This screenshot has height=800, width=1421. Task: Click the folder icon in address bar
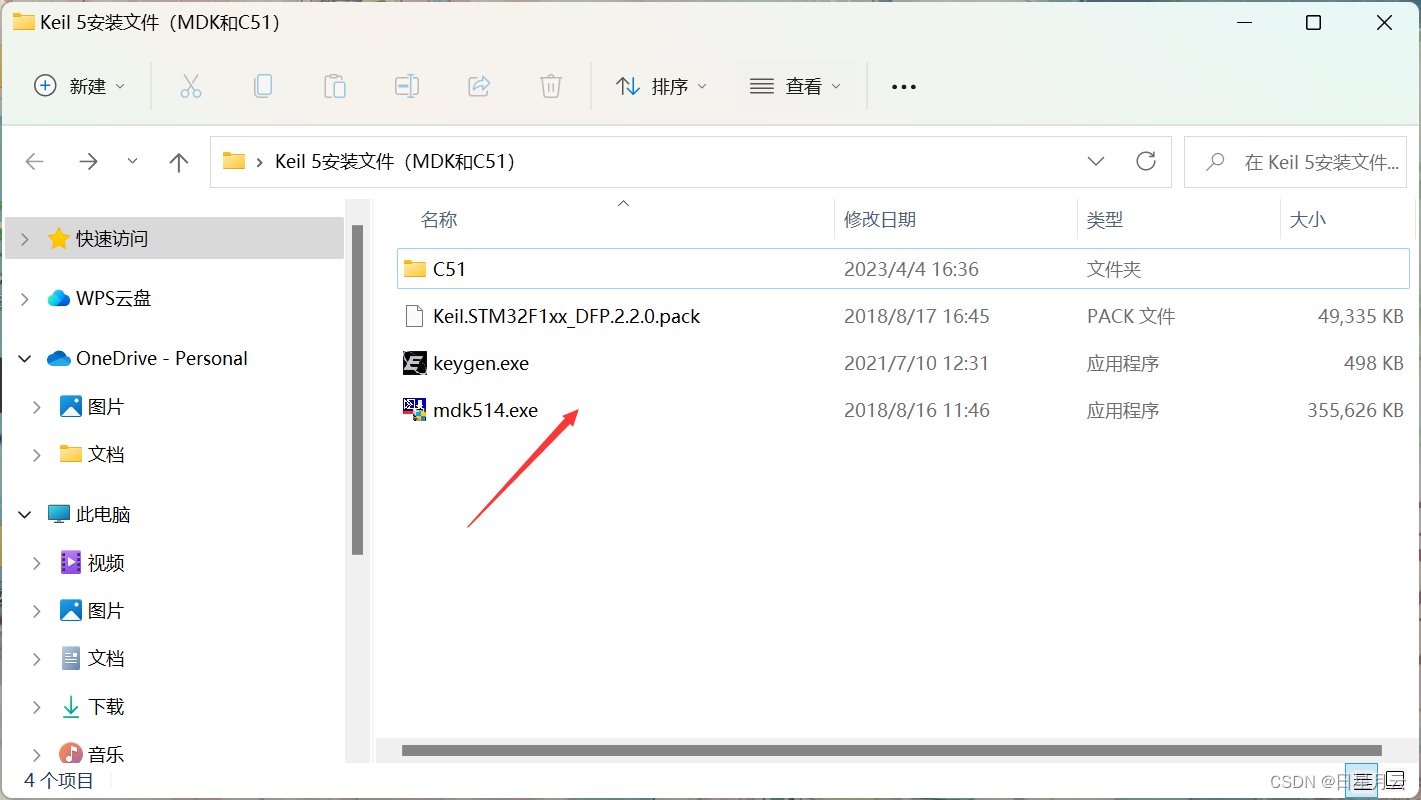coord(234,161)
